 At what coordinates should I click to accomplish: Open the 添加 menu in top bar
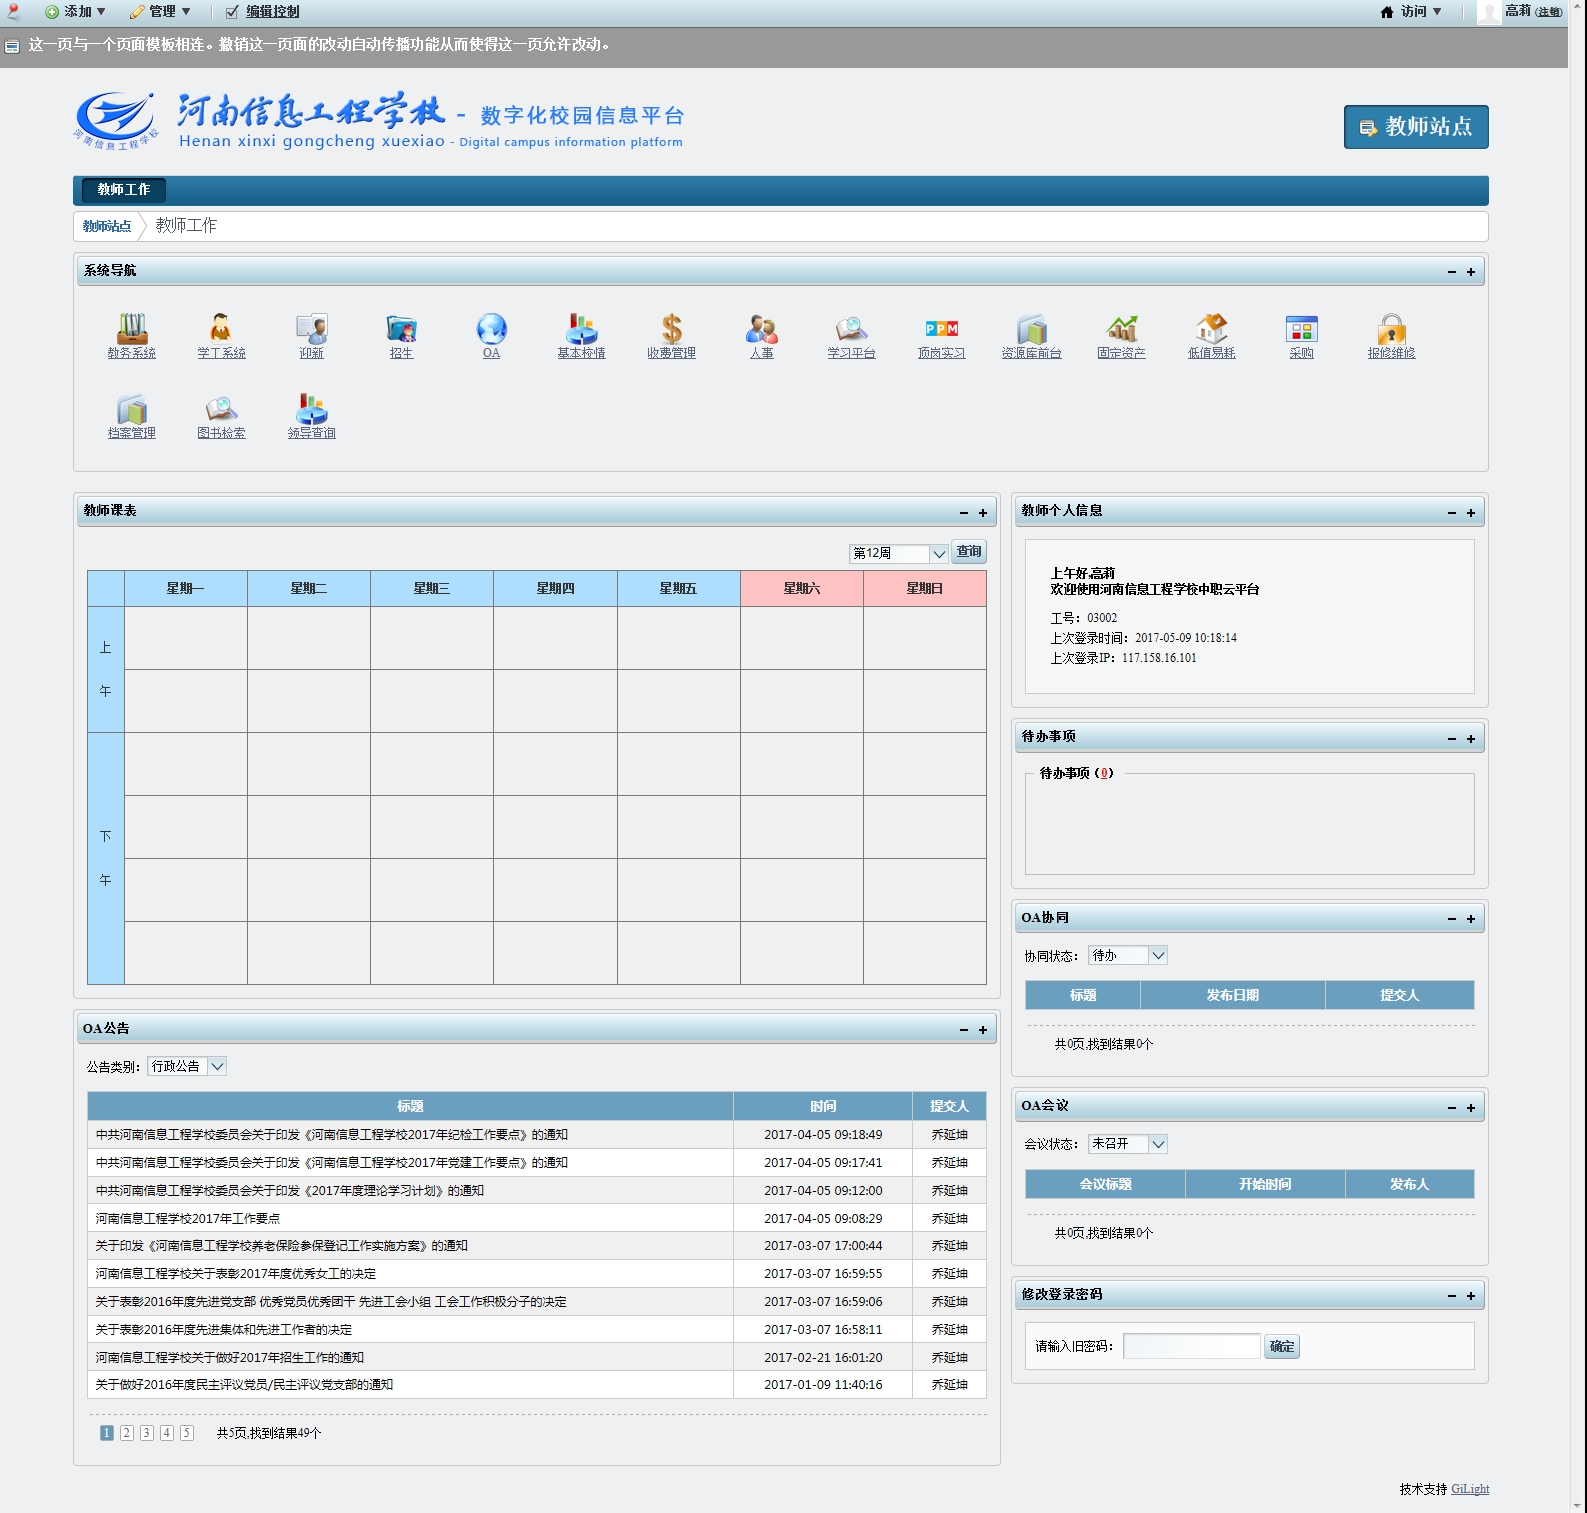point(76,12)
